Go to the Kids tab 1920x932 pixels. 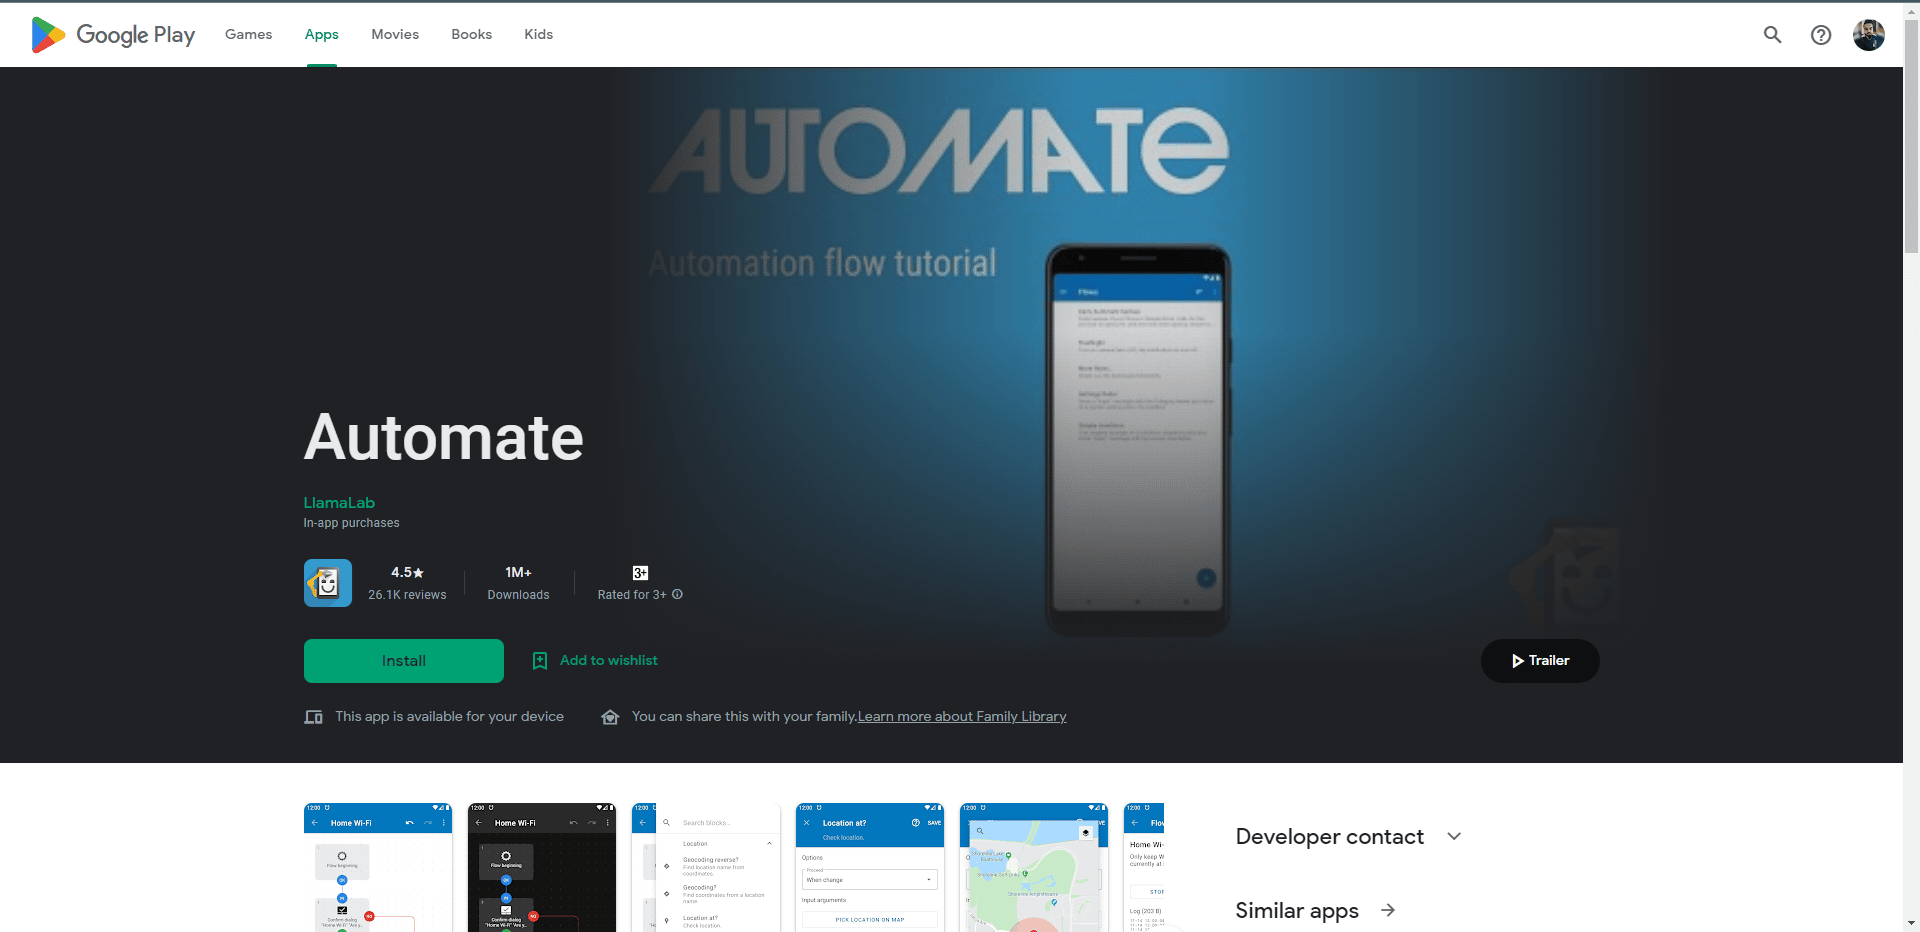538,34
